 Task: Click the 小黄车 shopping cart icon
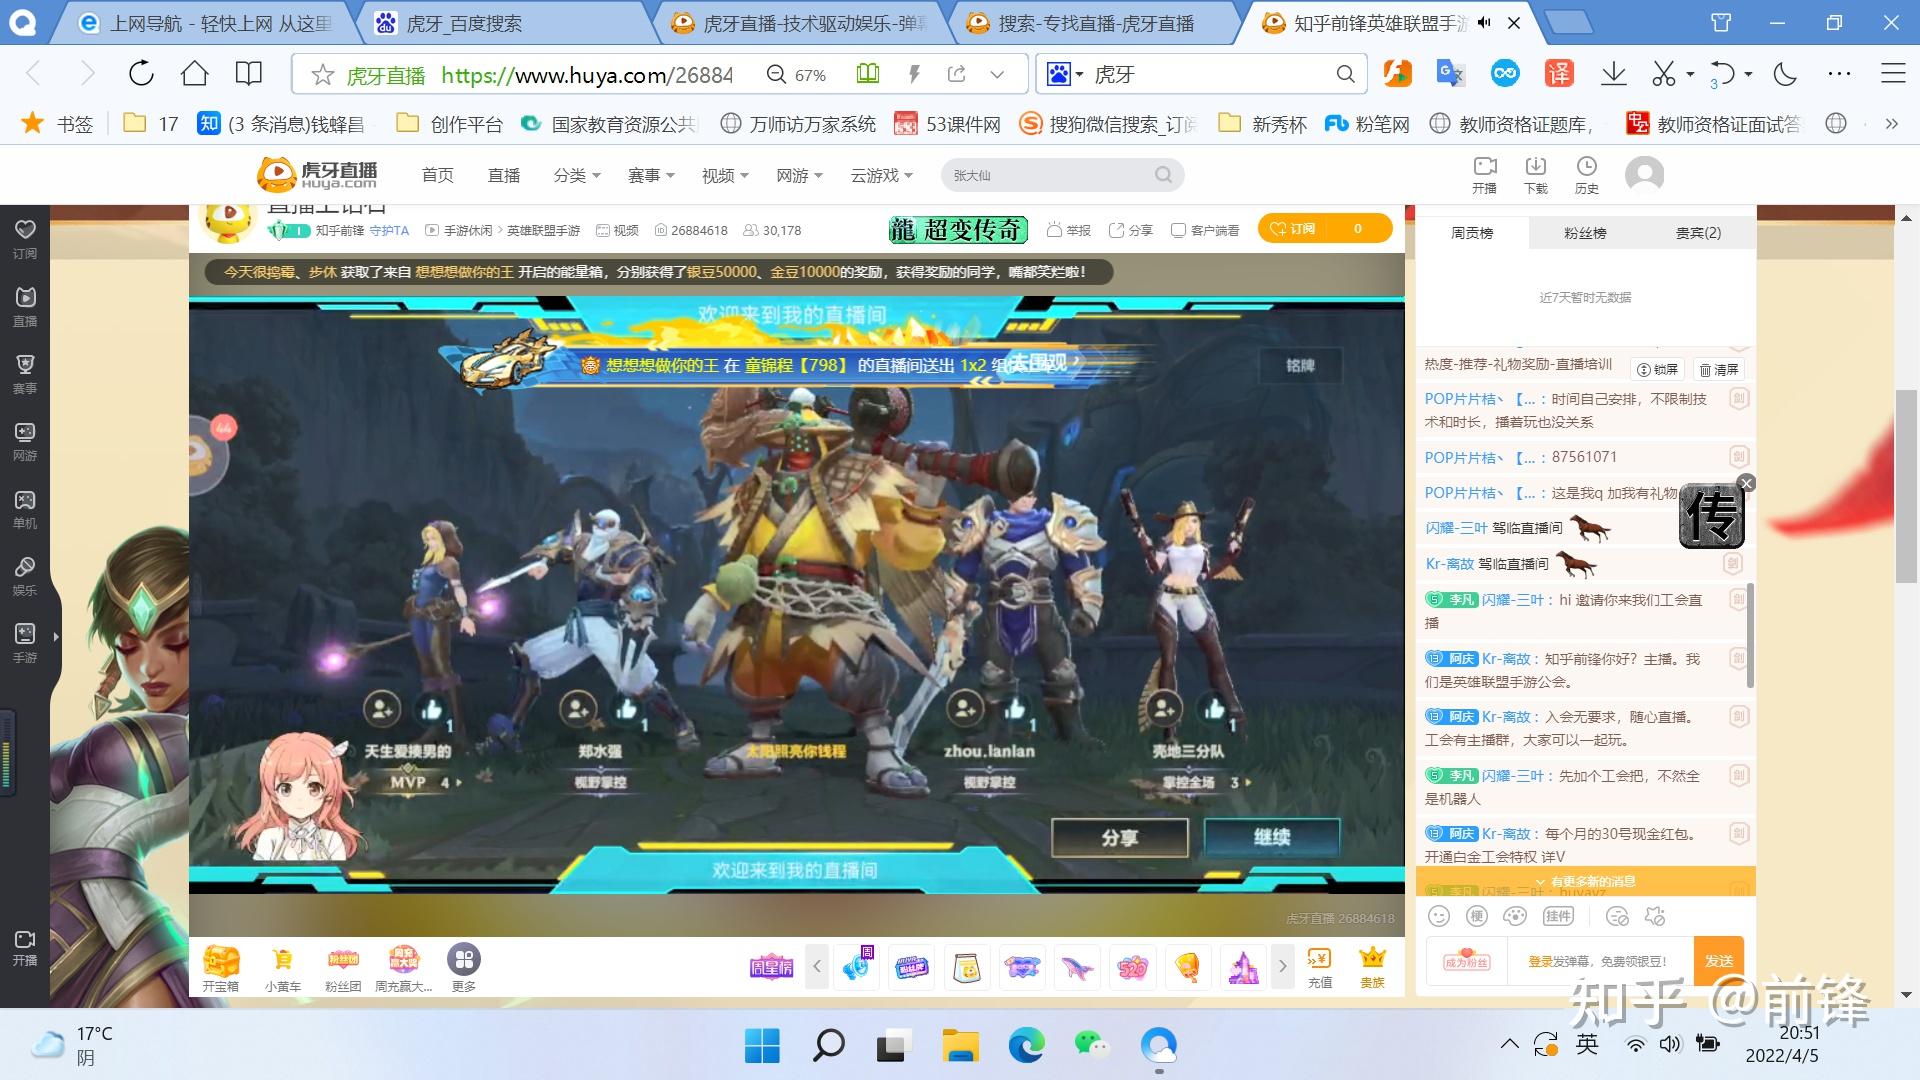(283, 963)
